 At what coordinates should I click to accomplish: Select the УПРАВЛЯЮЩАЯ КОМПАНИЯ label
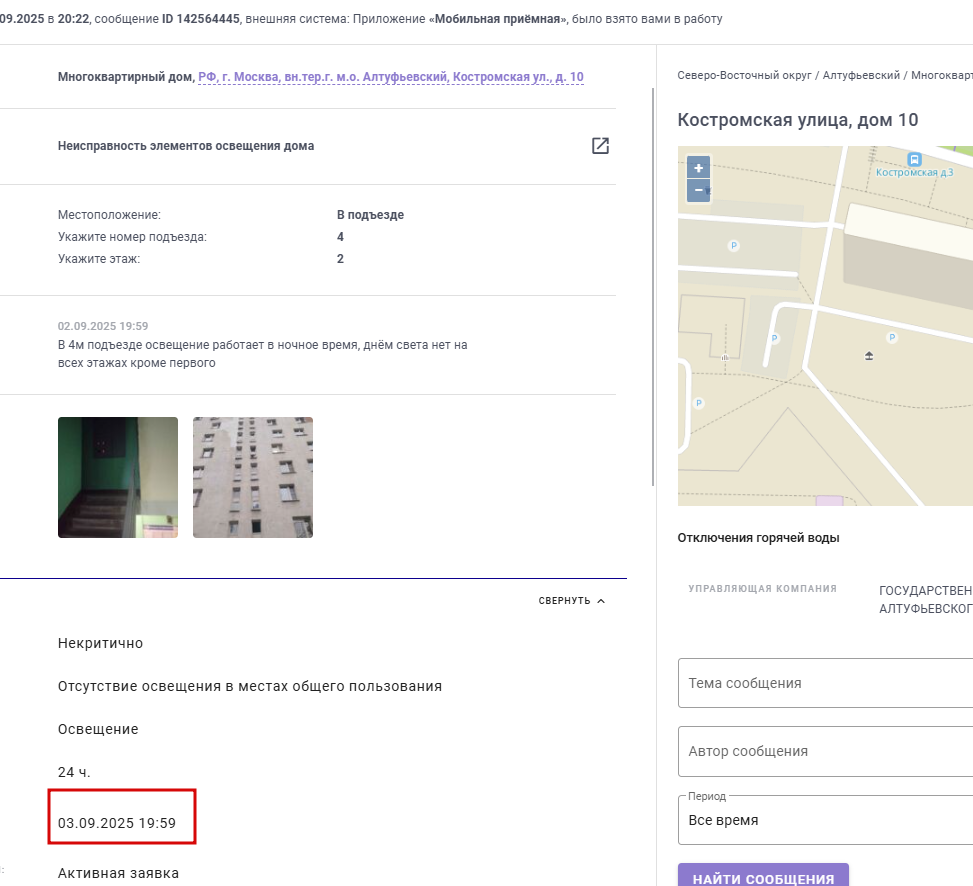coord(763,589)
